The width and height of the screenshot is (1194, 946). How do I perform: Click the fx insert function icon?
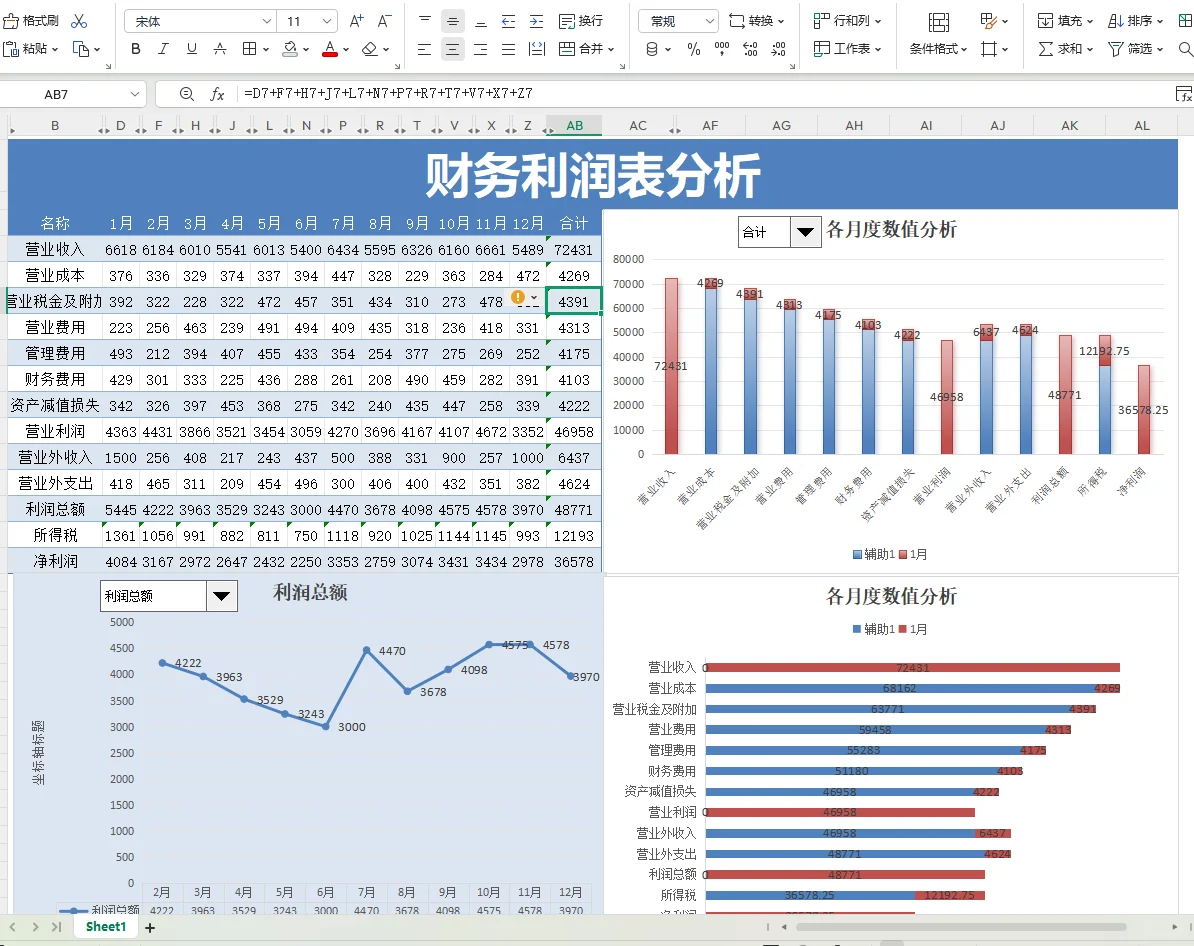(217, 94)
